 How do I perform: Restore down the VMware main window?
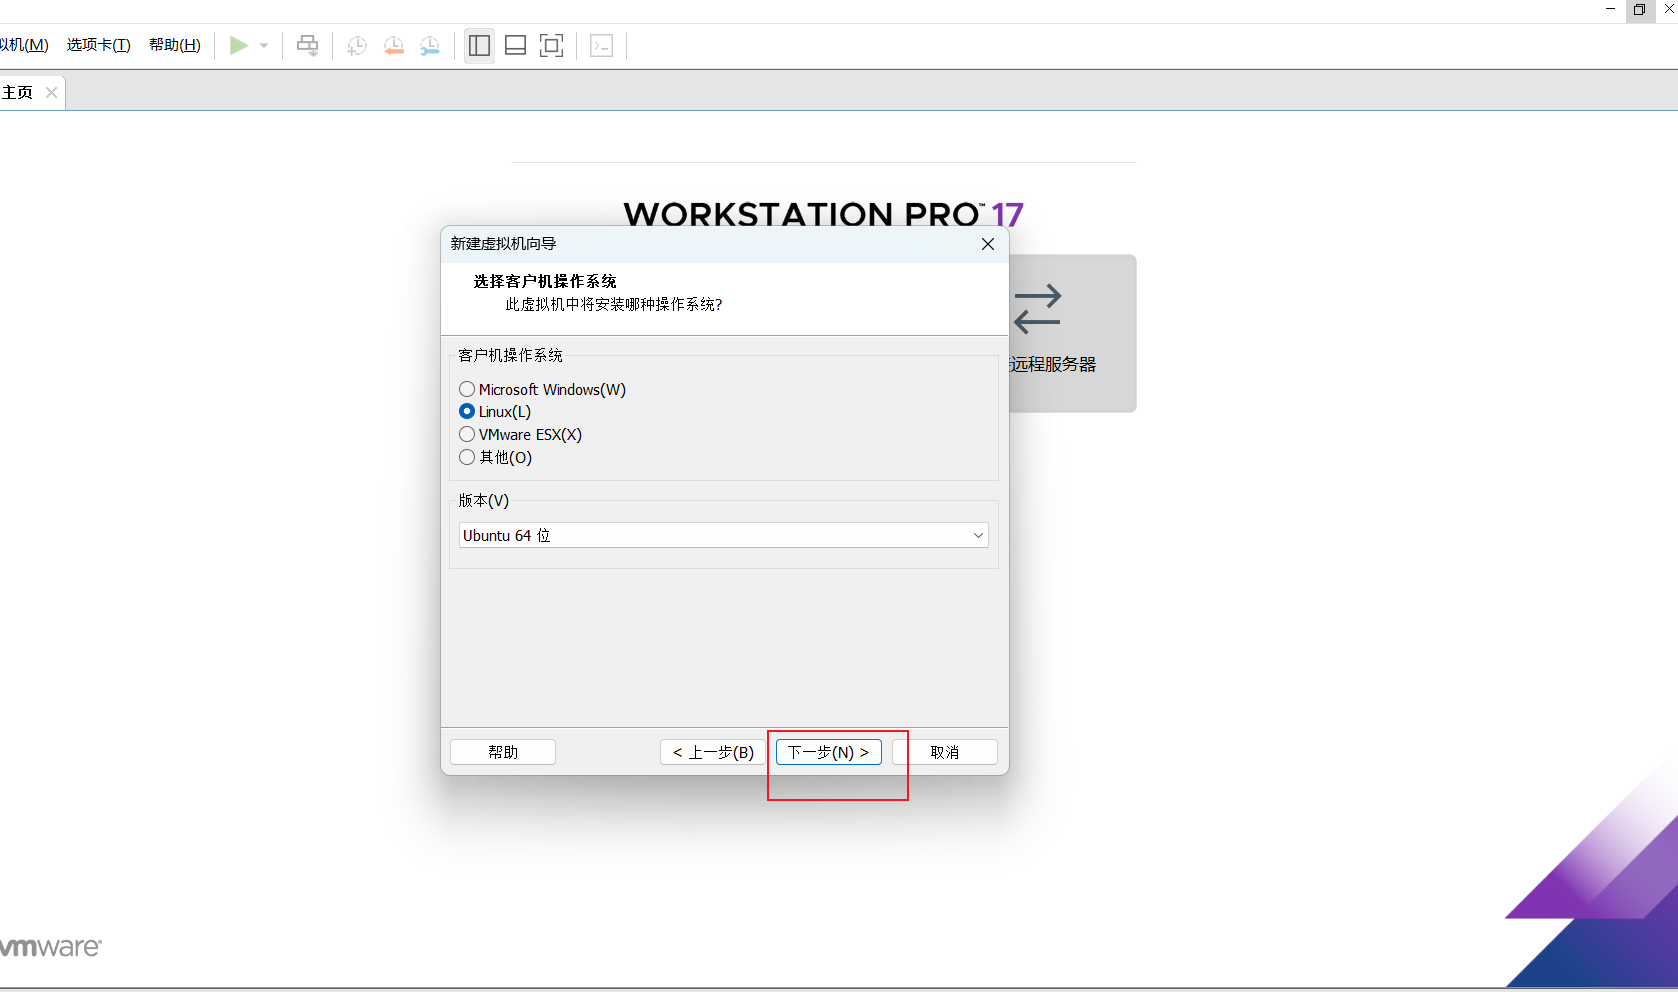click(x=1639, y=10)
